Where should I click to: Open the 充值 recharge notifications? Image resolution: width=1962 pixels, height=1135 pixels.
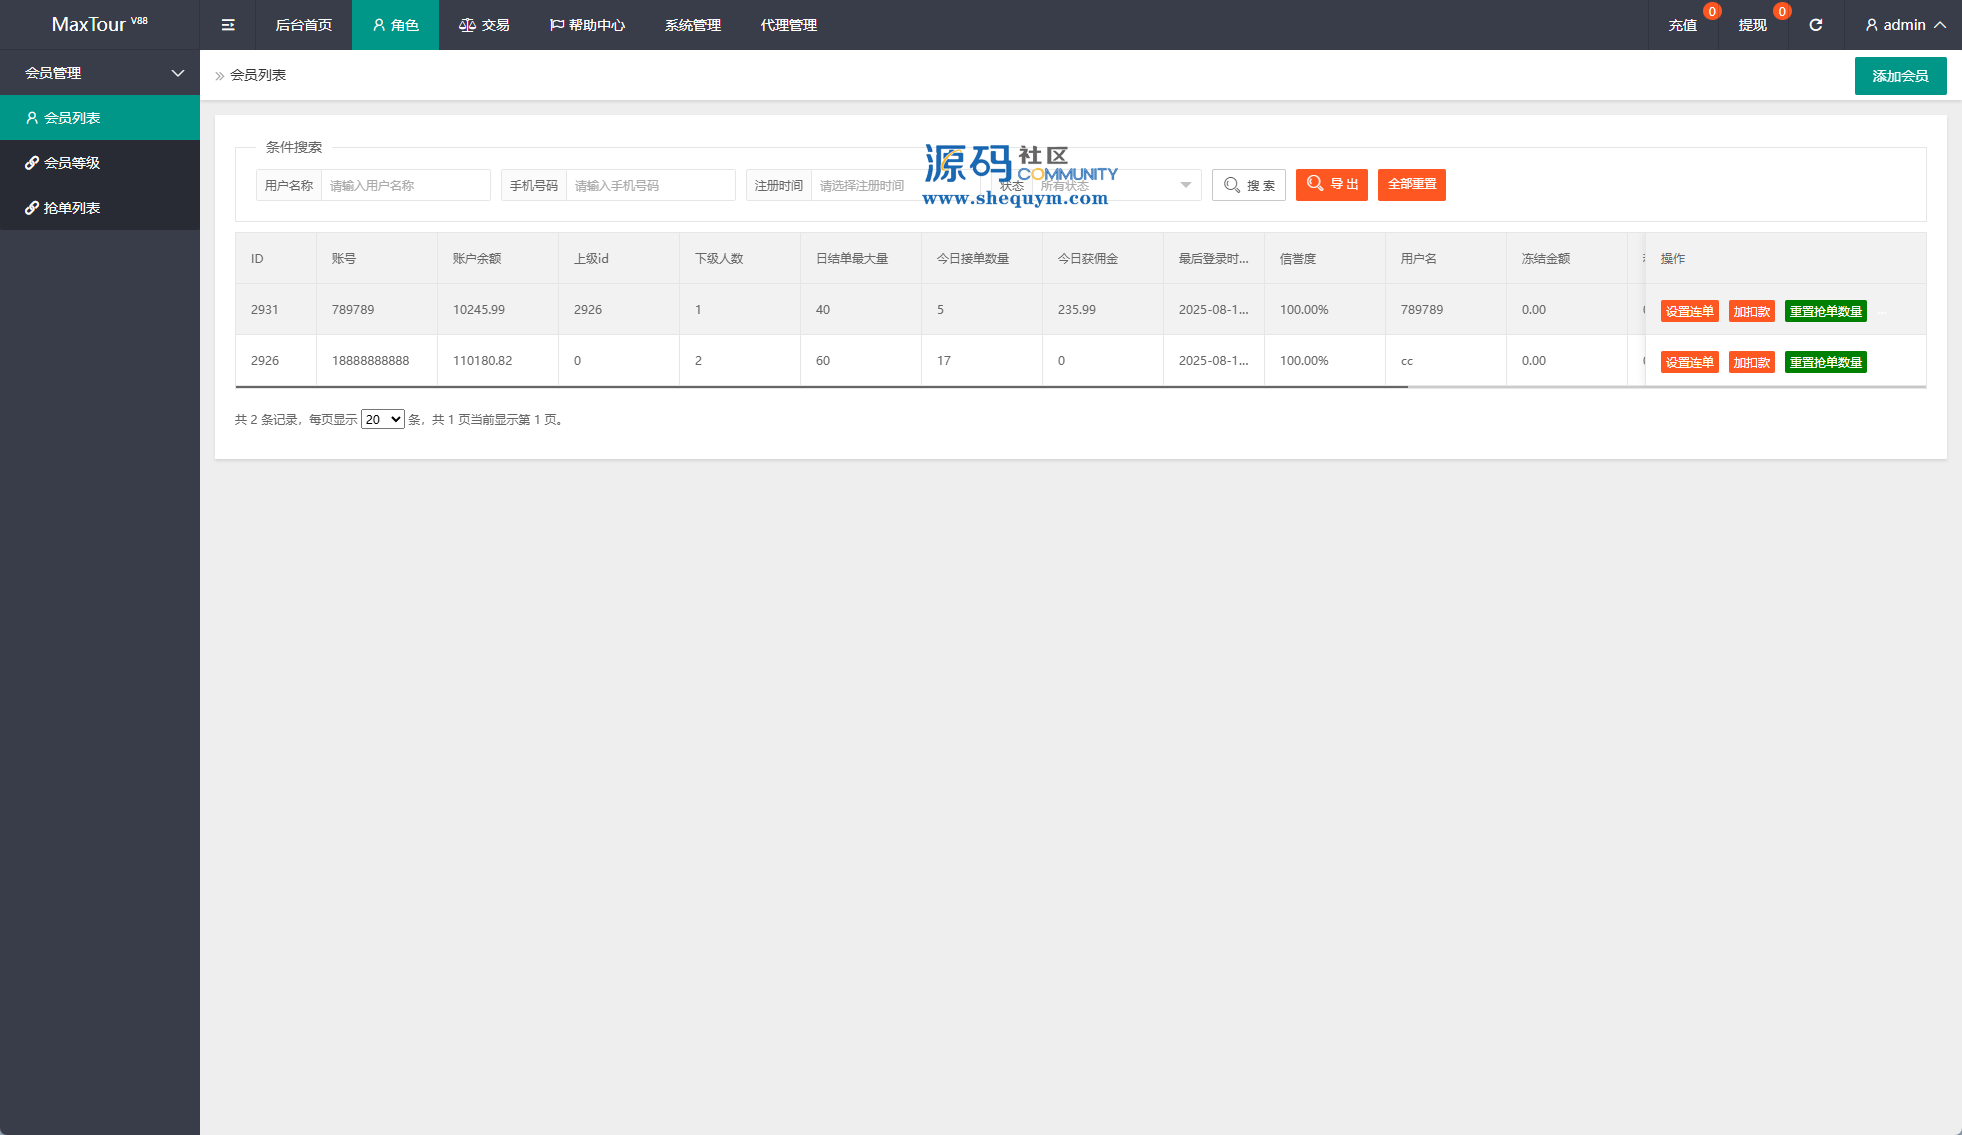[x=1682, y=25]
